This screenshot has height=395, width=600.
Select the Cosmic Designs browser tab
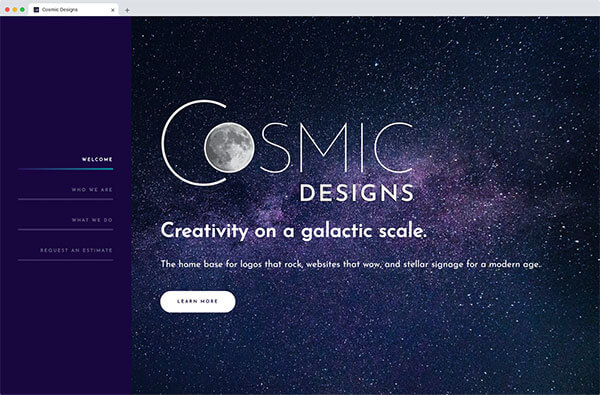click(73, 10)
